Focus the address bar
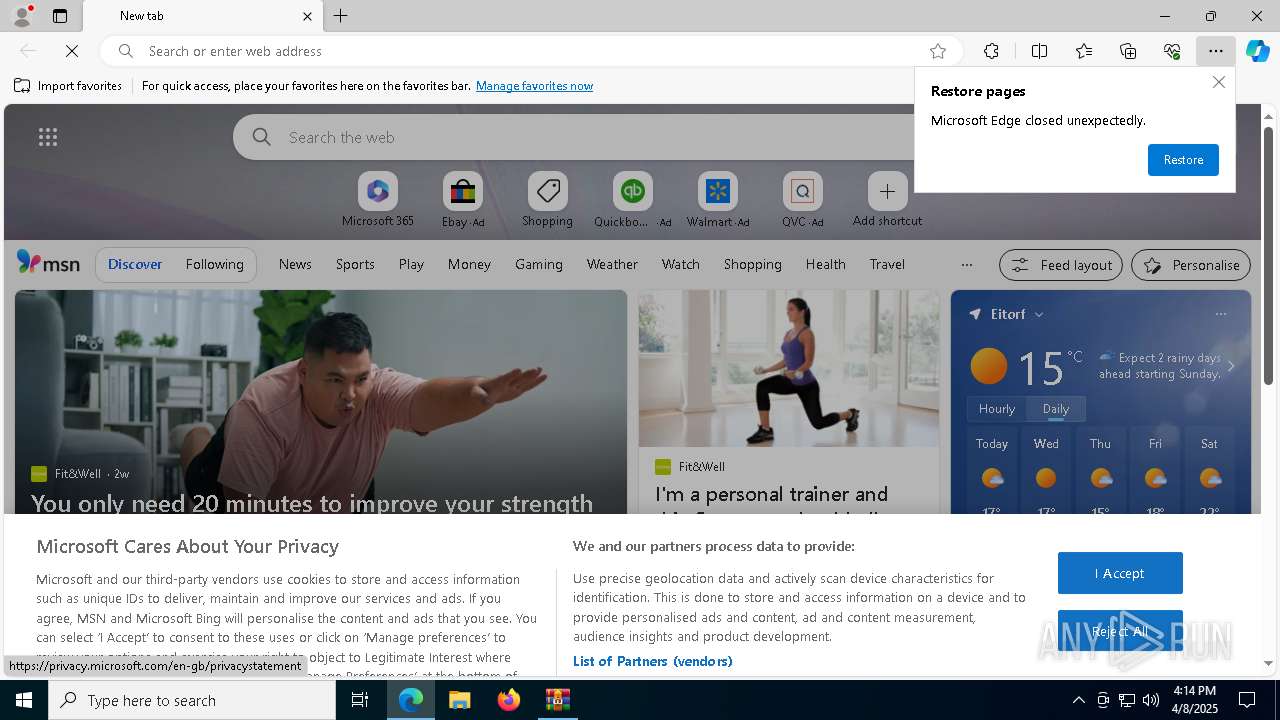 [530, 51]
